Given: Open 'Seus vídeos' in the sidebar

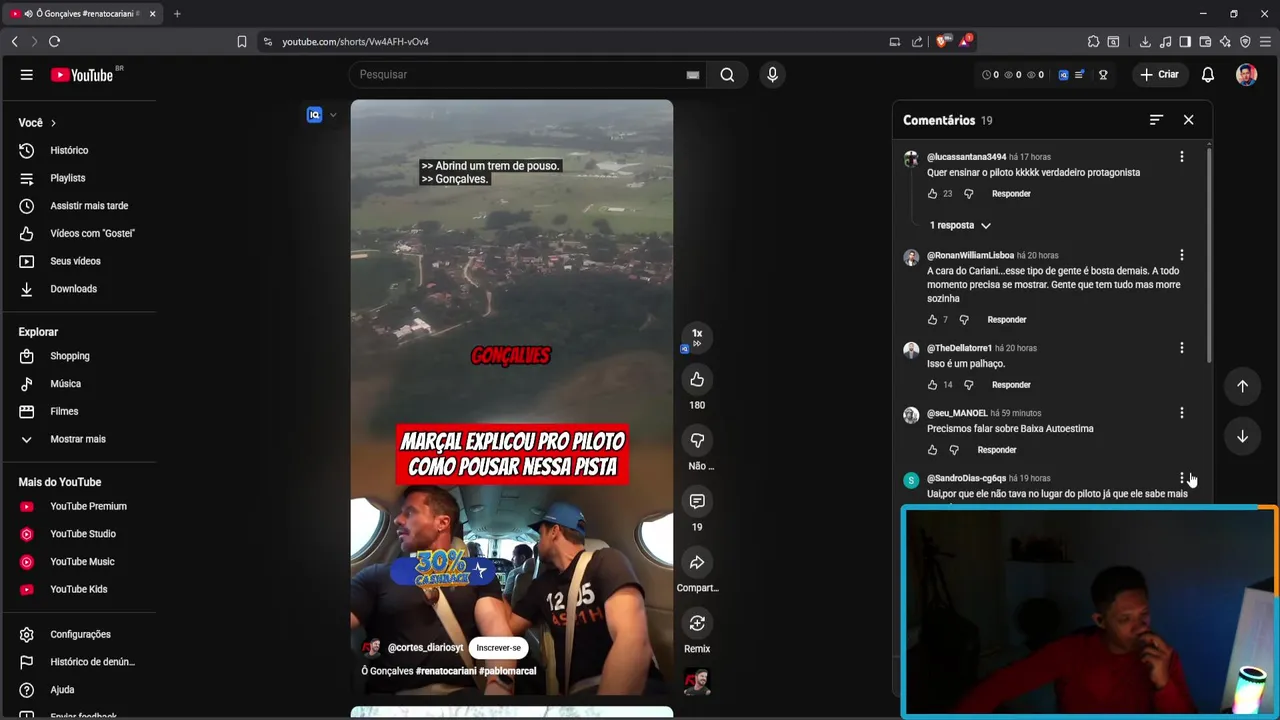Looking at the screenshot, I should (78, 261).
